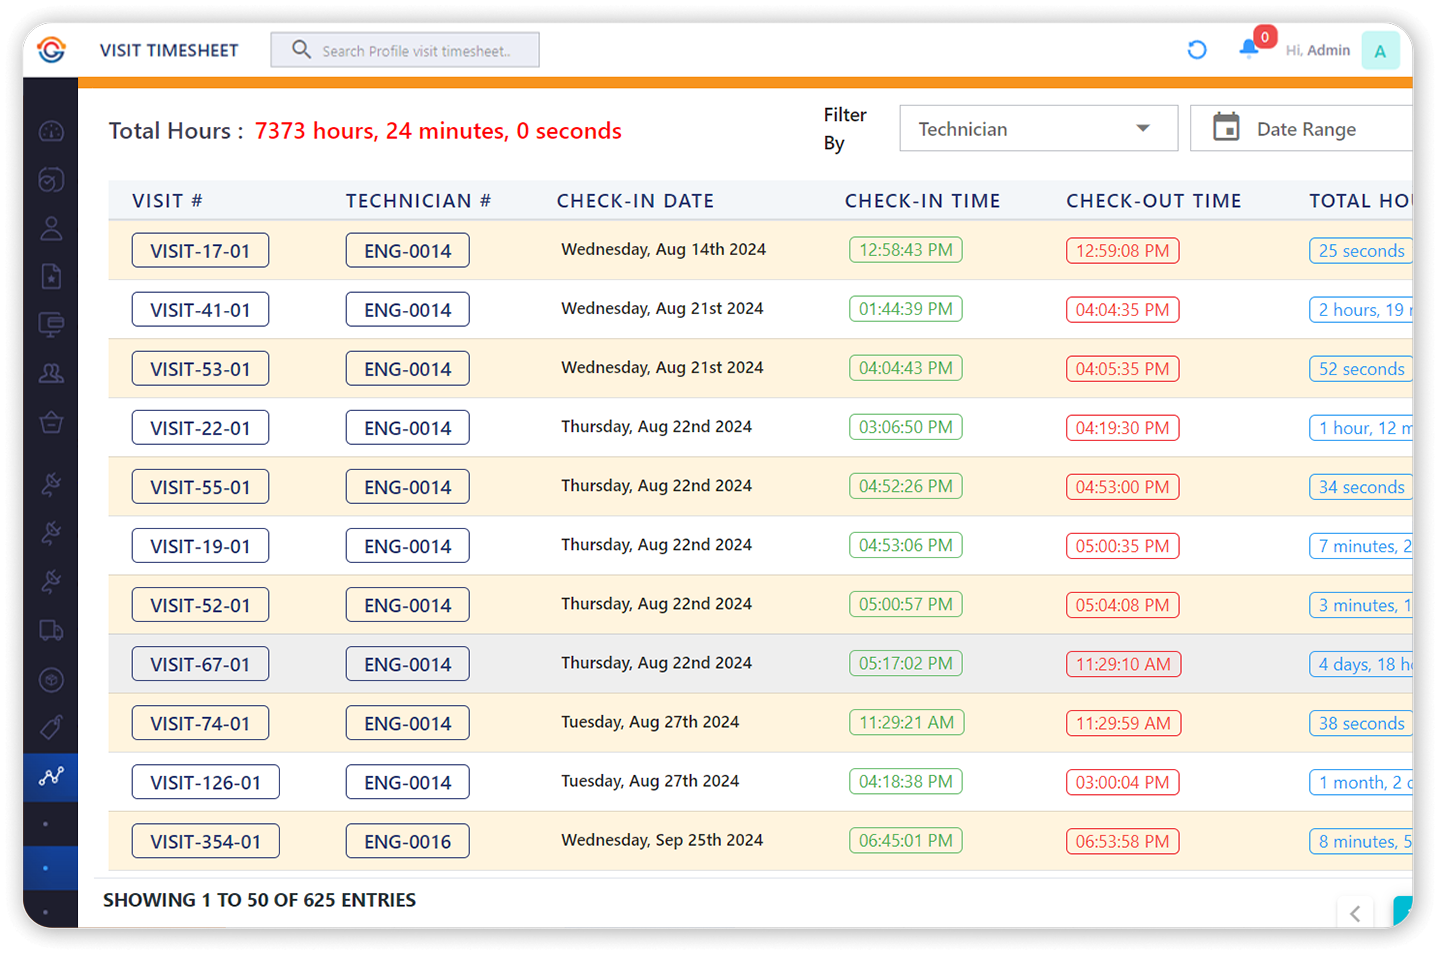Viewport: 1440px width, 955px height.
Task: Click date 'Wednesday, Aug 14th 2024'
Action: (x=663, y=249)
